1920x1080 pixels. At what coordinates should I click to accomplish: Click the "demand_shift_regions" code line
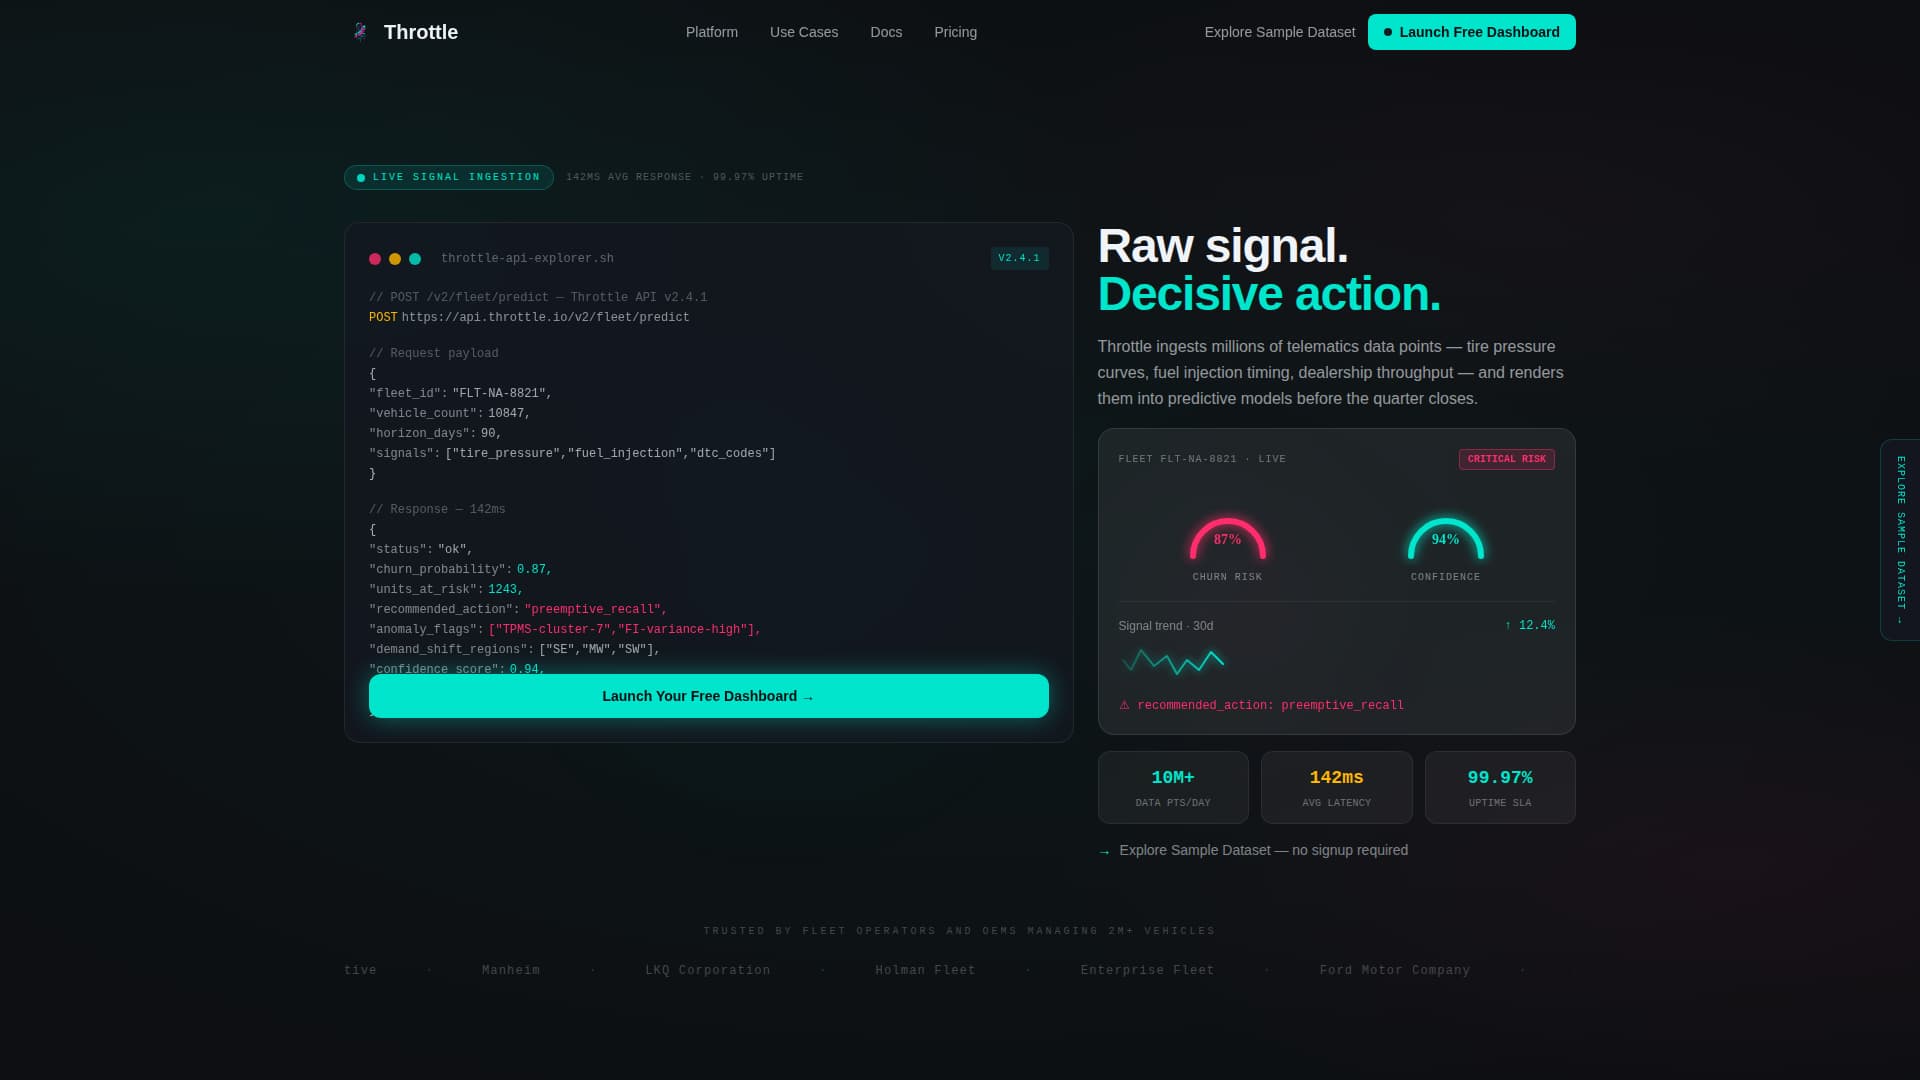tap(515, 649)
